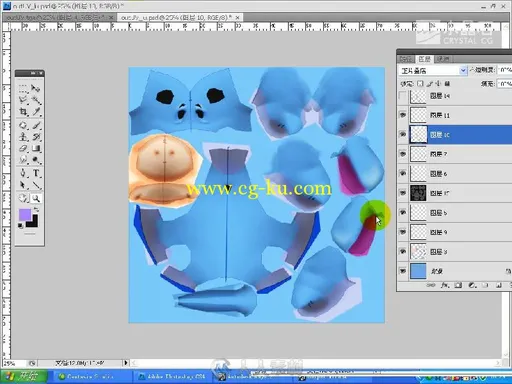Select the Pen tool
The height and width of the screenshot is (384, 512).
point(23,173)
